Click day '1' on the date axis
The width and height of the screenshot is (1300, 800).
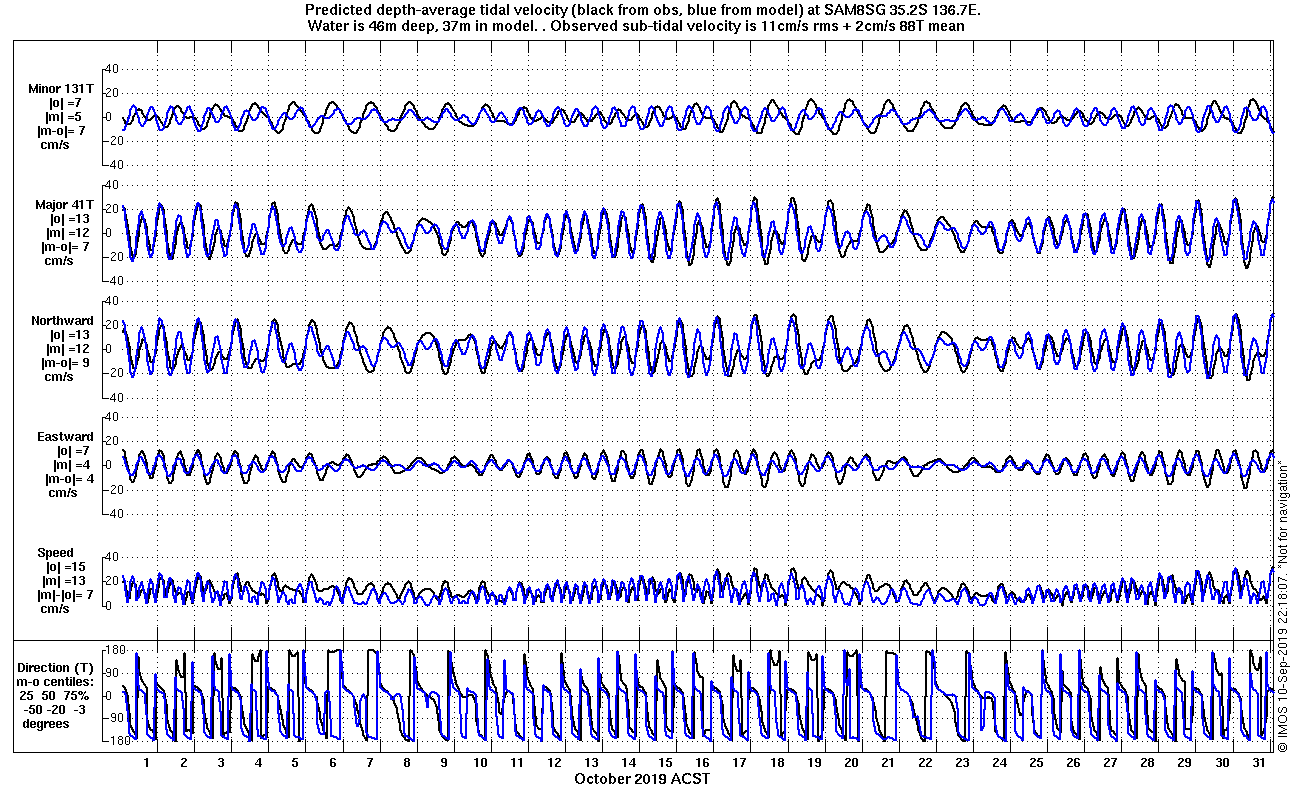[146, 762]
